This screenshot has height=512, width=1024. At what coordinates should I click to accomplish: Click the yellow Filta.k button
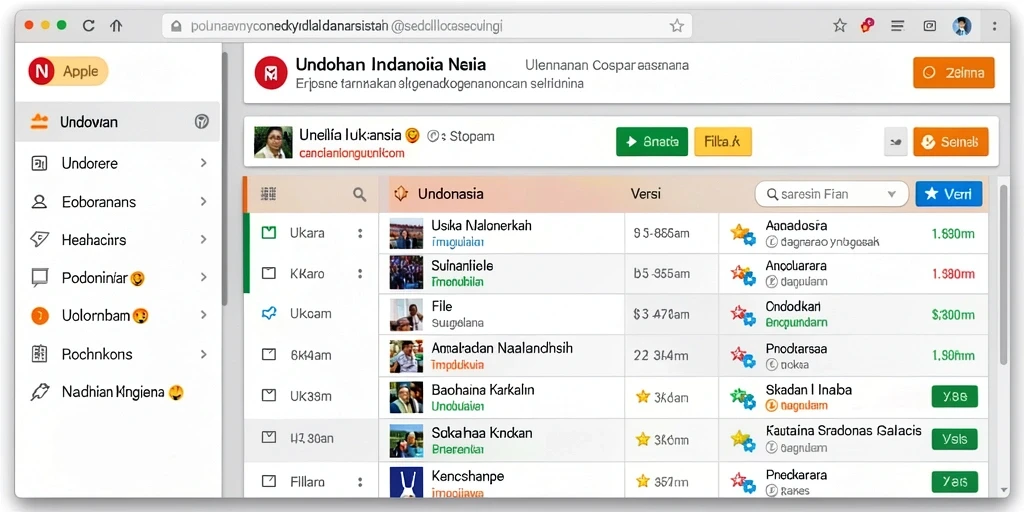[723, 142]
